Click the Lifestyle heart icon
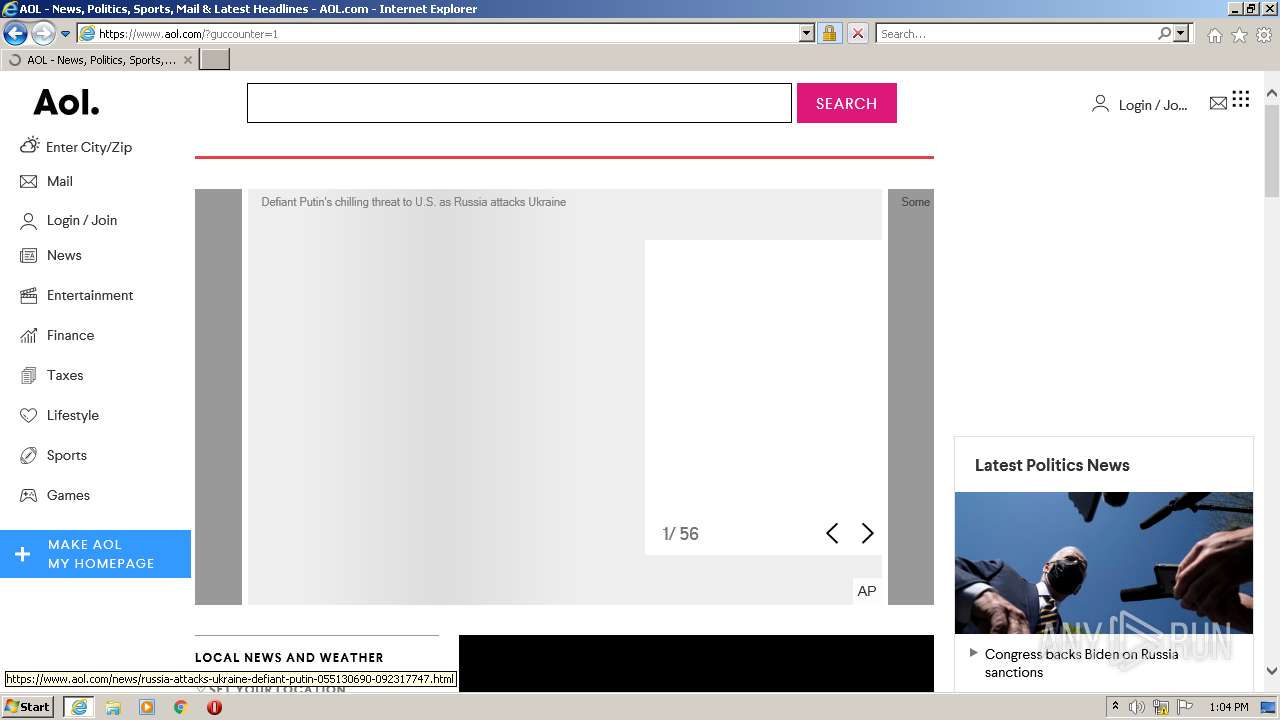 pyautogui.click(x=28, y=415)
